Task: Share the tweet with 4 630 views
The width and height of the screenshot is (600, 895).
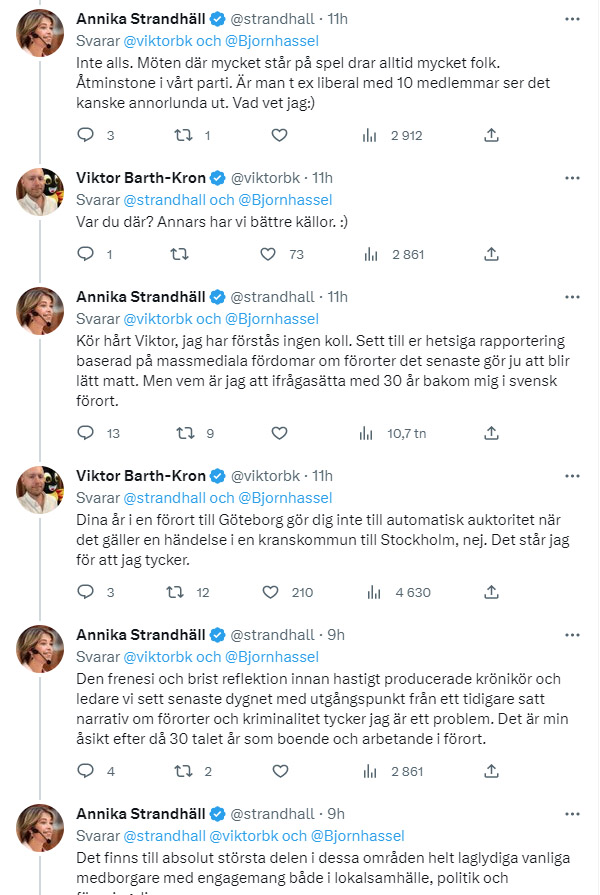Action: (491, 592)
